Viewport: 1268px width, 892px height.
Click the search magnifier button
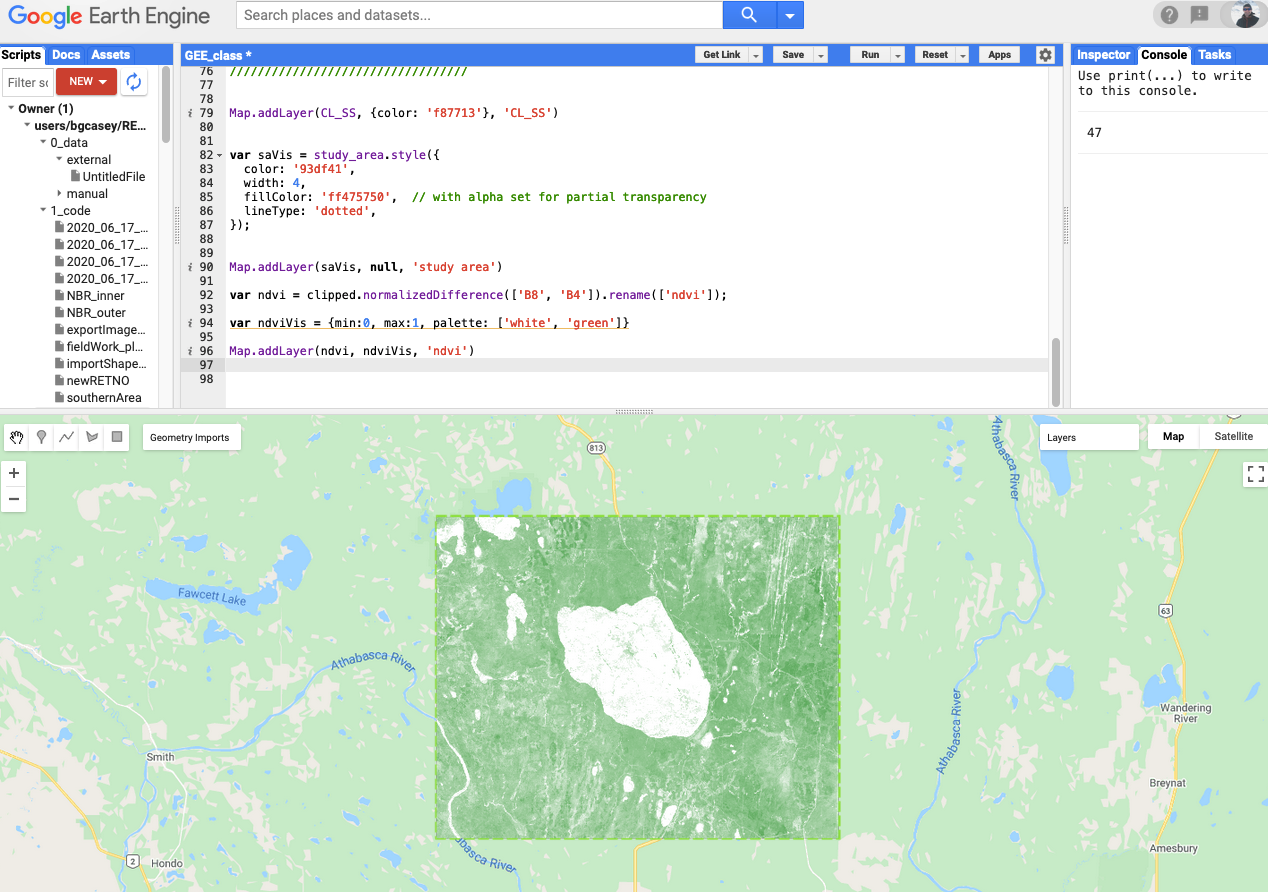[749, 15]
